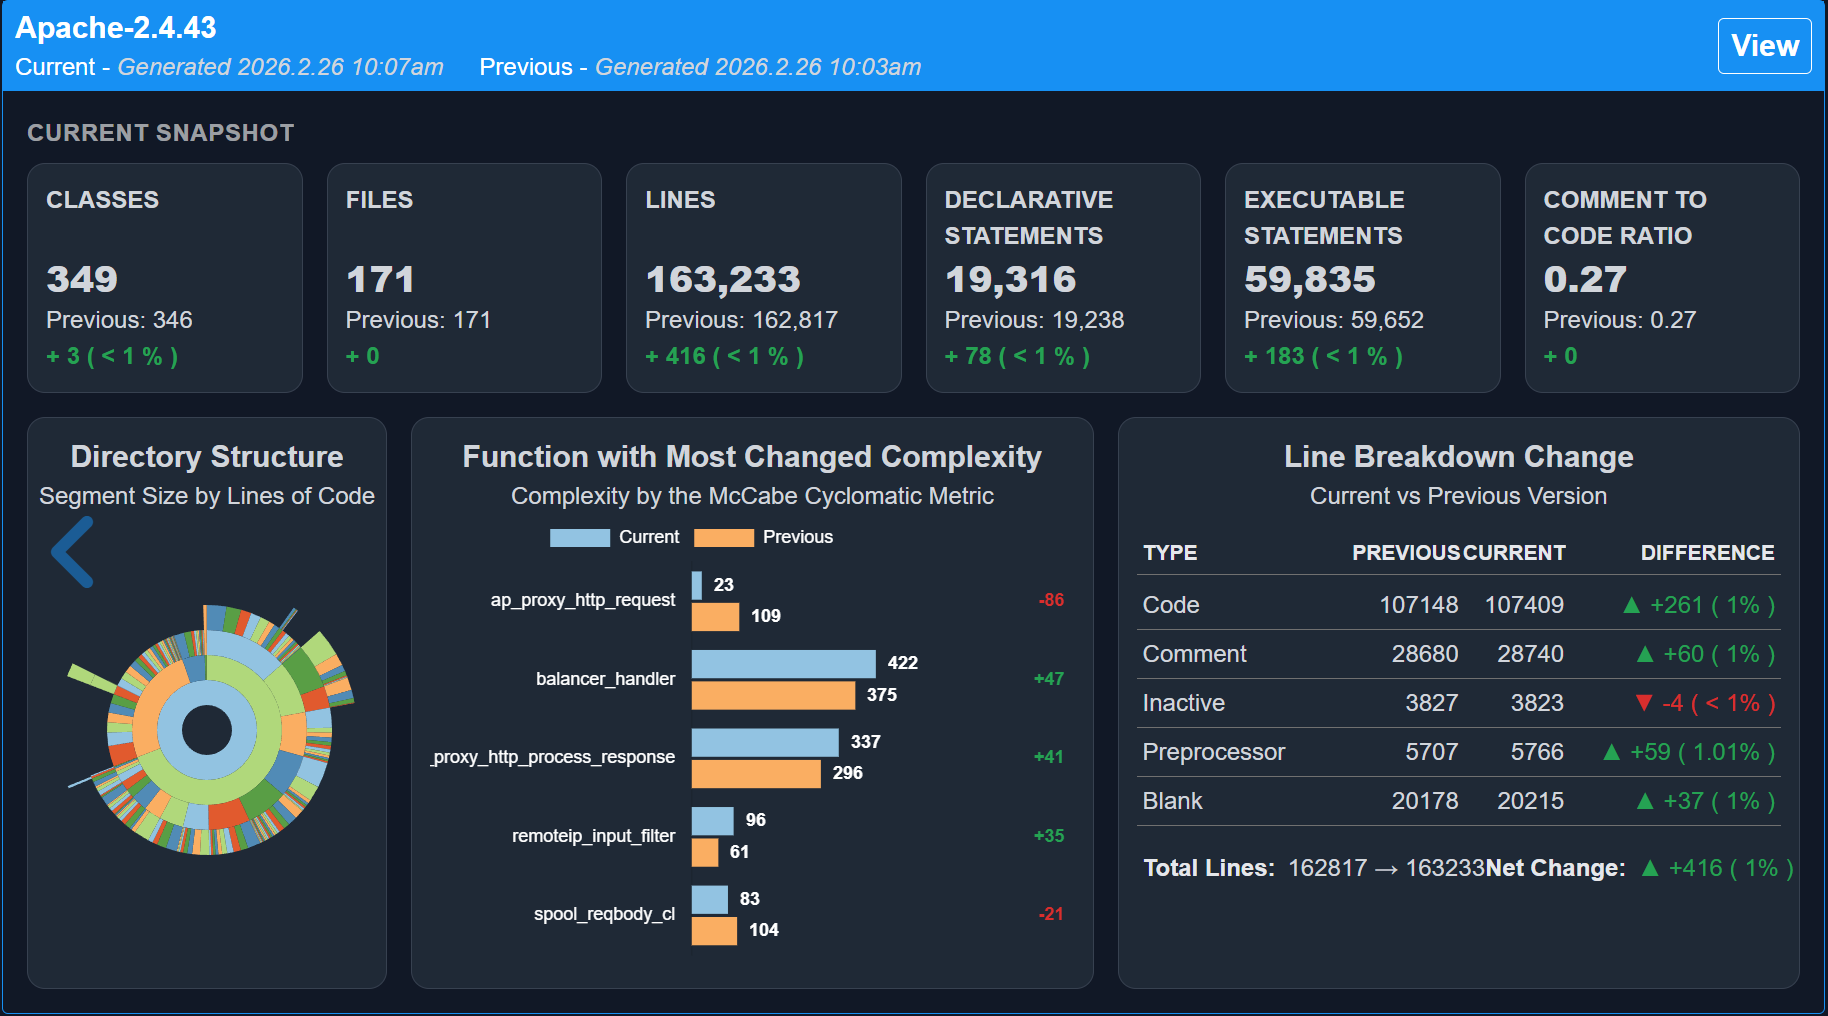Click the red down arrow in the Inactive row
Viewport: 1828px width, 1016px height.
[x=1643, y=703]
